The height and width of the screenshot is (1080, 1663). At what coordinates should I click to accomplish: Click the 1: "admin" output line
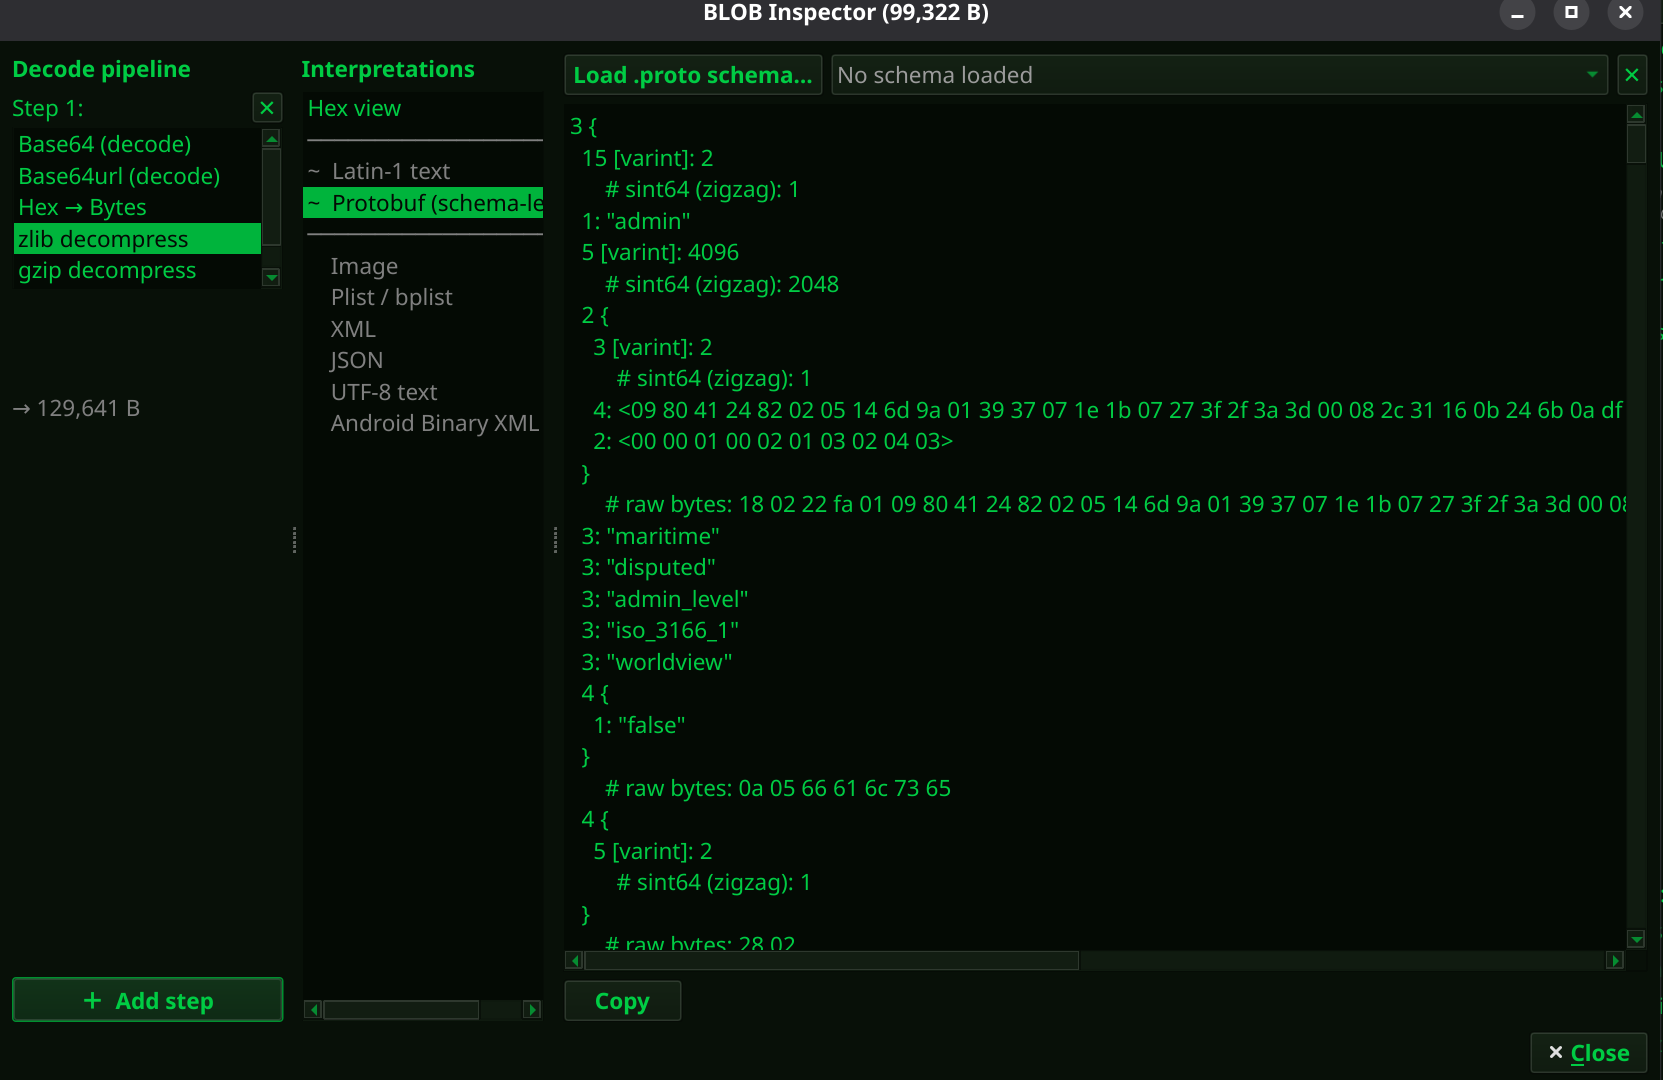tap(636, 221)
